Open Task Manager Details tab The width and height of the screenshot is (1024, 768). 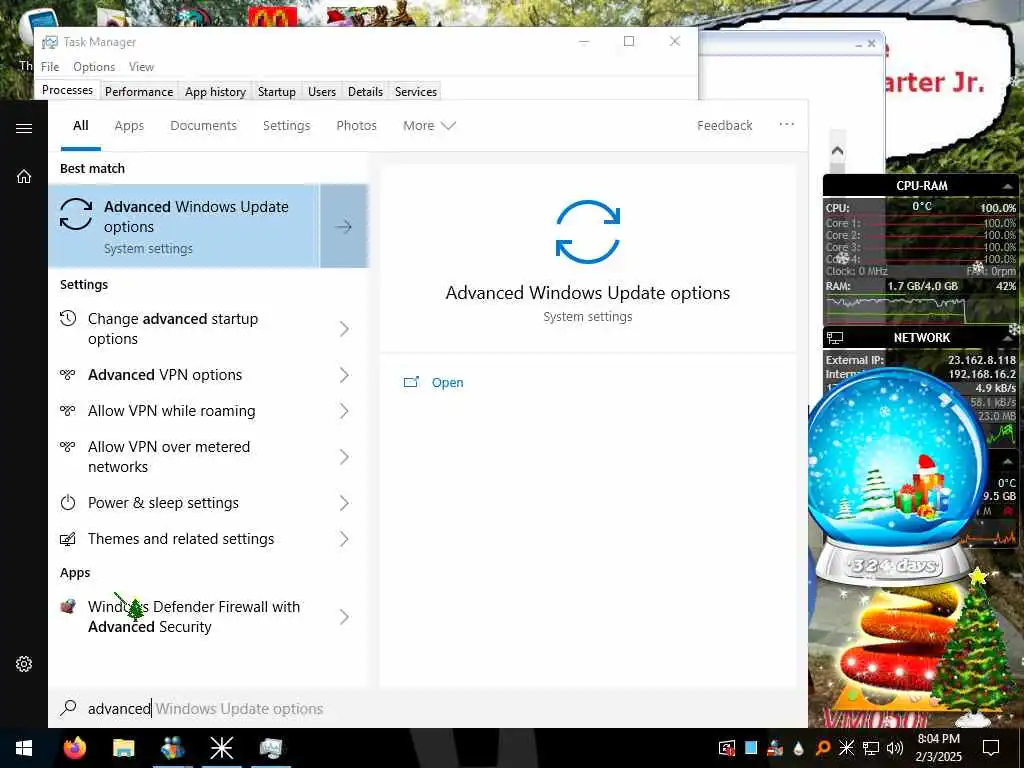click(365, 91)
